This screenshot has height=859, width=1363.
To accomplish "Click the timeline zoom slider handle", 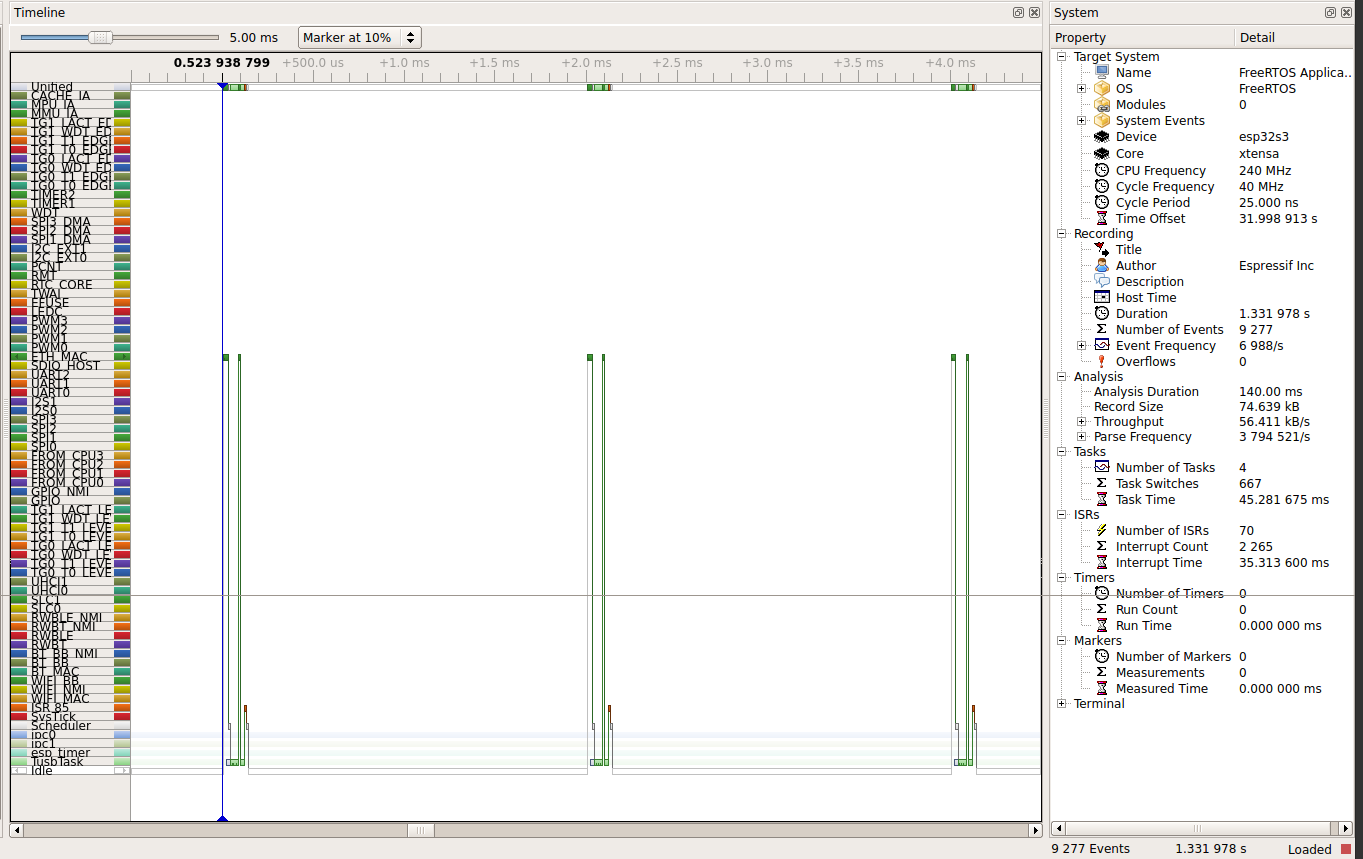I will 100,36.
